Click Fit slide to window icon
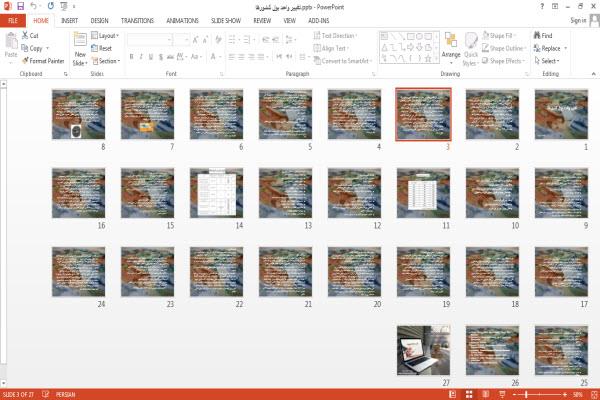Image resolution: width=600 pixels, height=400 pixels. click(x=594, y=394)
